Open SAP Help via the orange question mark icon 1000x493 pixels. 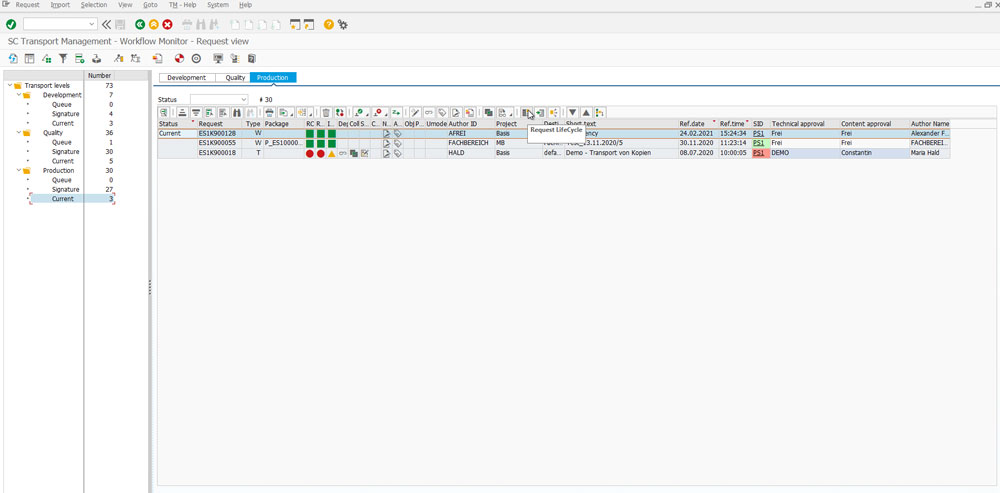pyautogui.click(x=329, y=24)
